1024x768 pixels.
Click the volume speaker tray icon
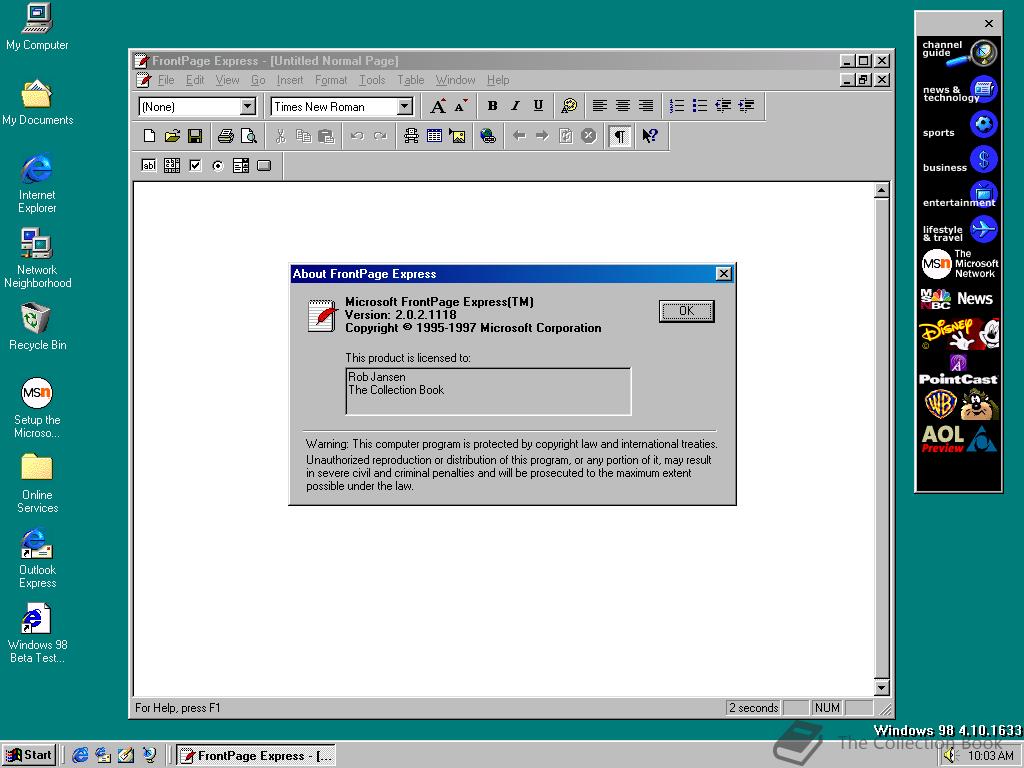pyautogui.click(x=950, y=756)
